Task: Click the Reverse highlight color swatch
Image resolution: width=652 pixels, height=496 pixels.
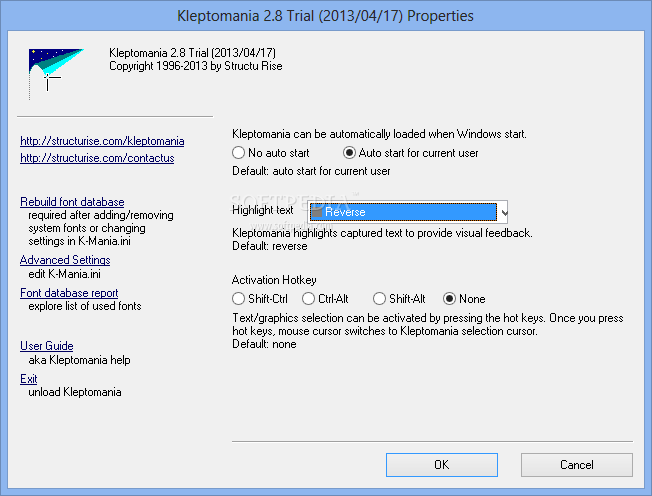Action: click(317, 212)
